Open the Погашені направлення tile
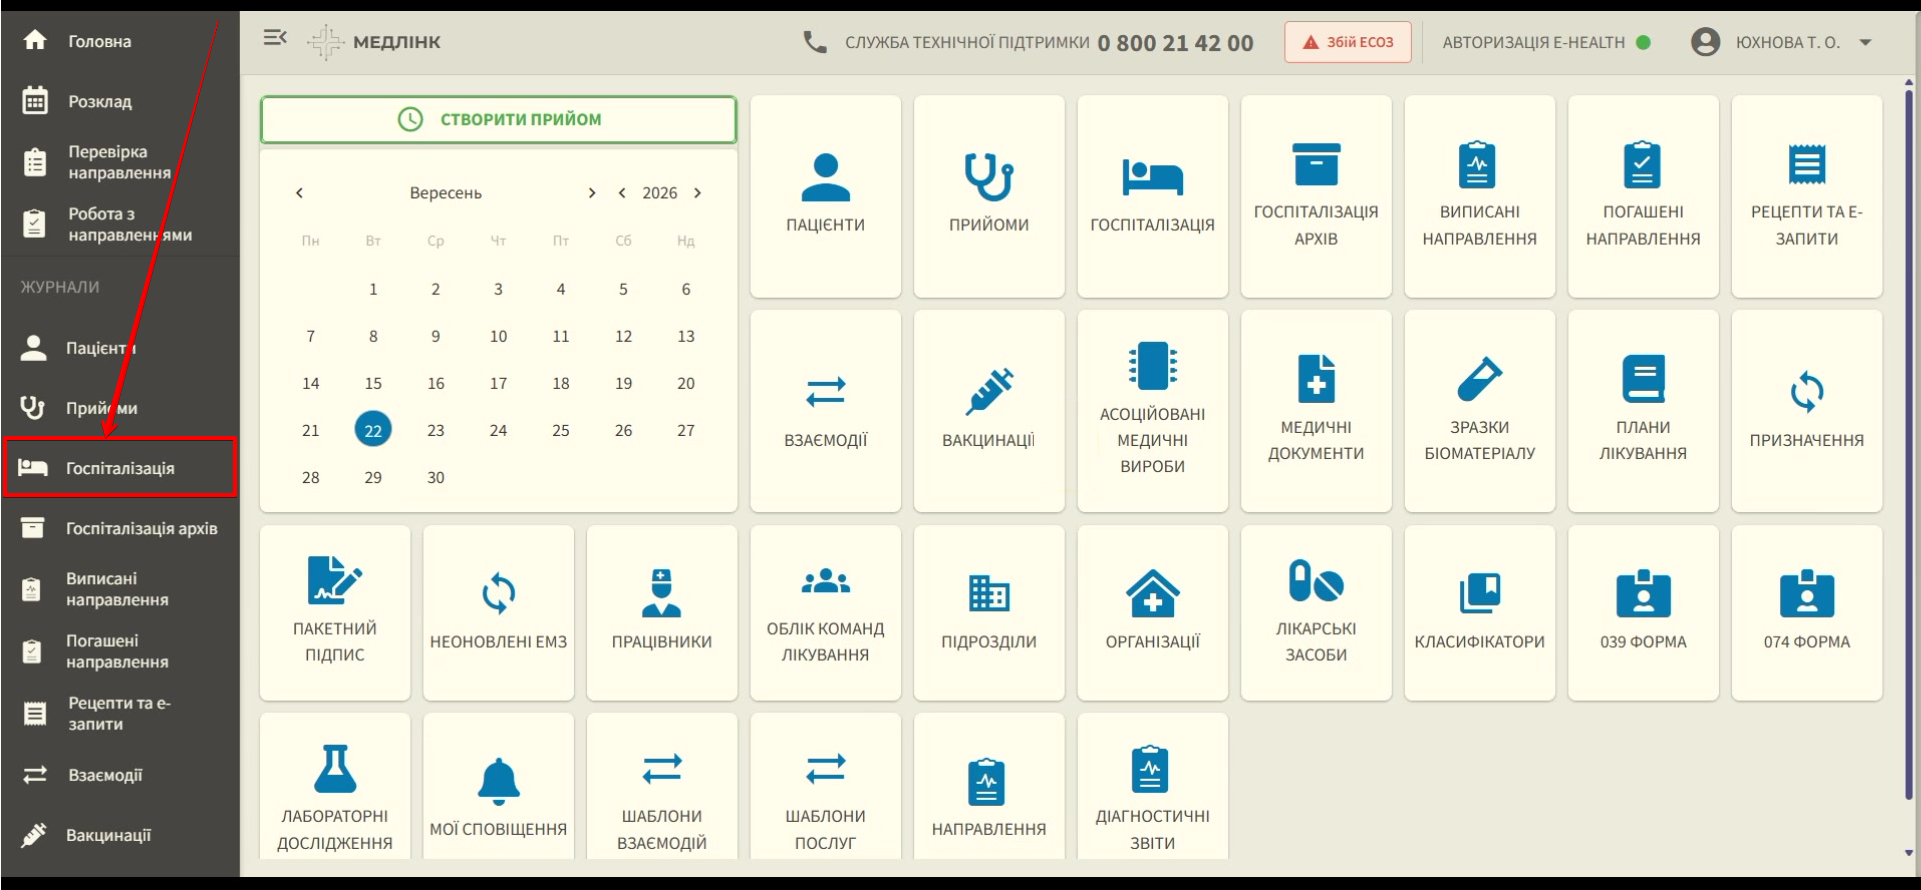Screen dimensions: 1921x890 point(1643,196)
